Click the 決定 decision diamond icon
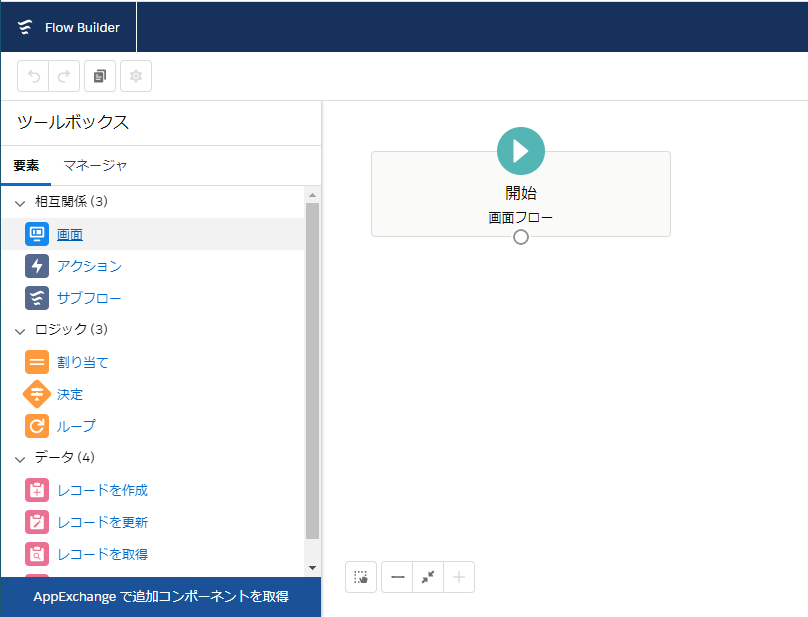 (x=37, y=394)
